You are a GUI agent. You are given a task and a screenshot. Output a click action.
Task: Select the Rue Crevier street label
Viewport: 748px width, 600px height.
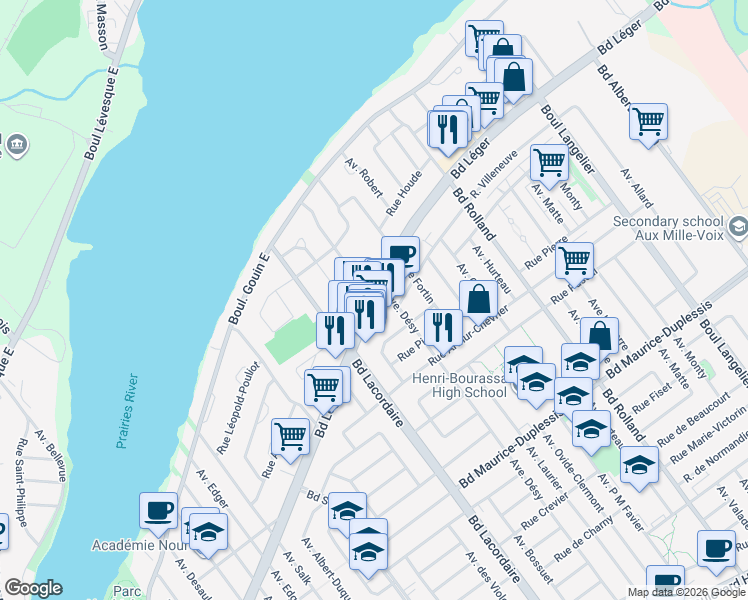tap(545, 511)
